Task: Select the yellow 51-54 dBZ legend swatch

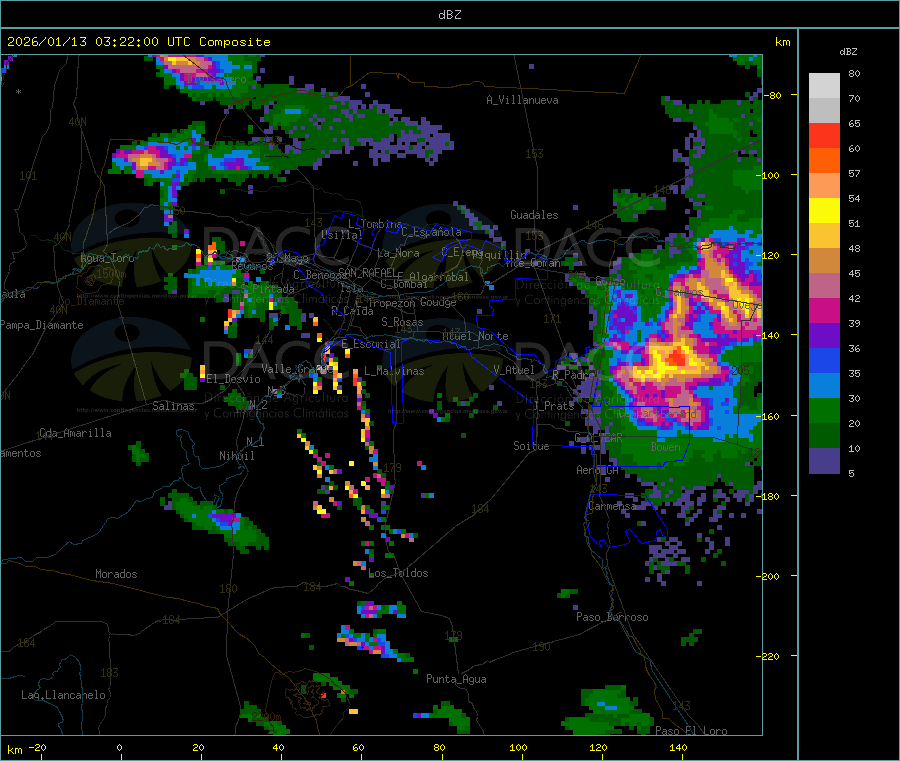Action: [824, 211]
